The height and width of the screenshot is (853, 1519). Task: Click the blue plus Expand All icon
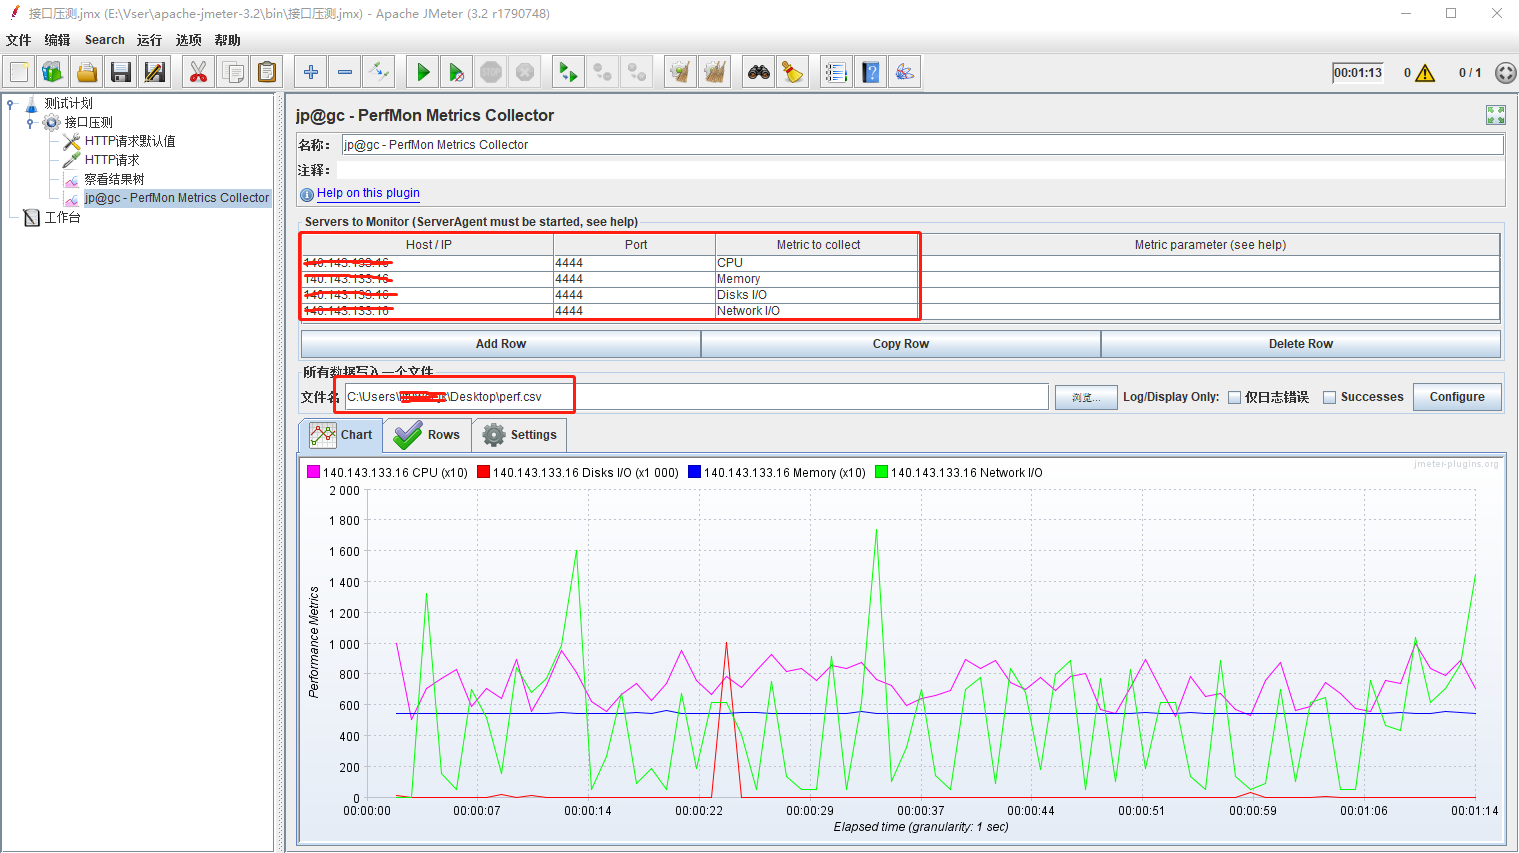coord(311,72)
